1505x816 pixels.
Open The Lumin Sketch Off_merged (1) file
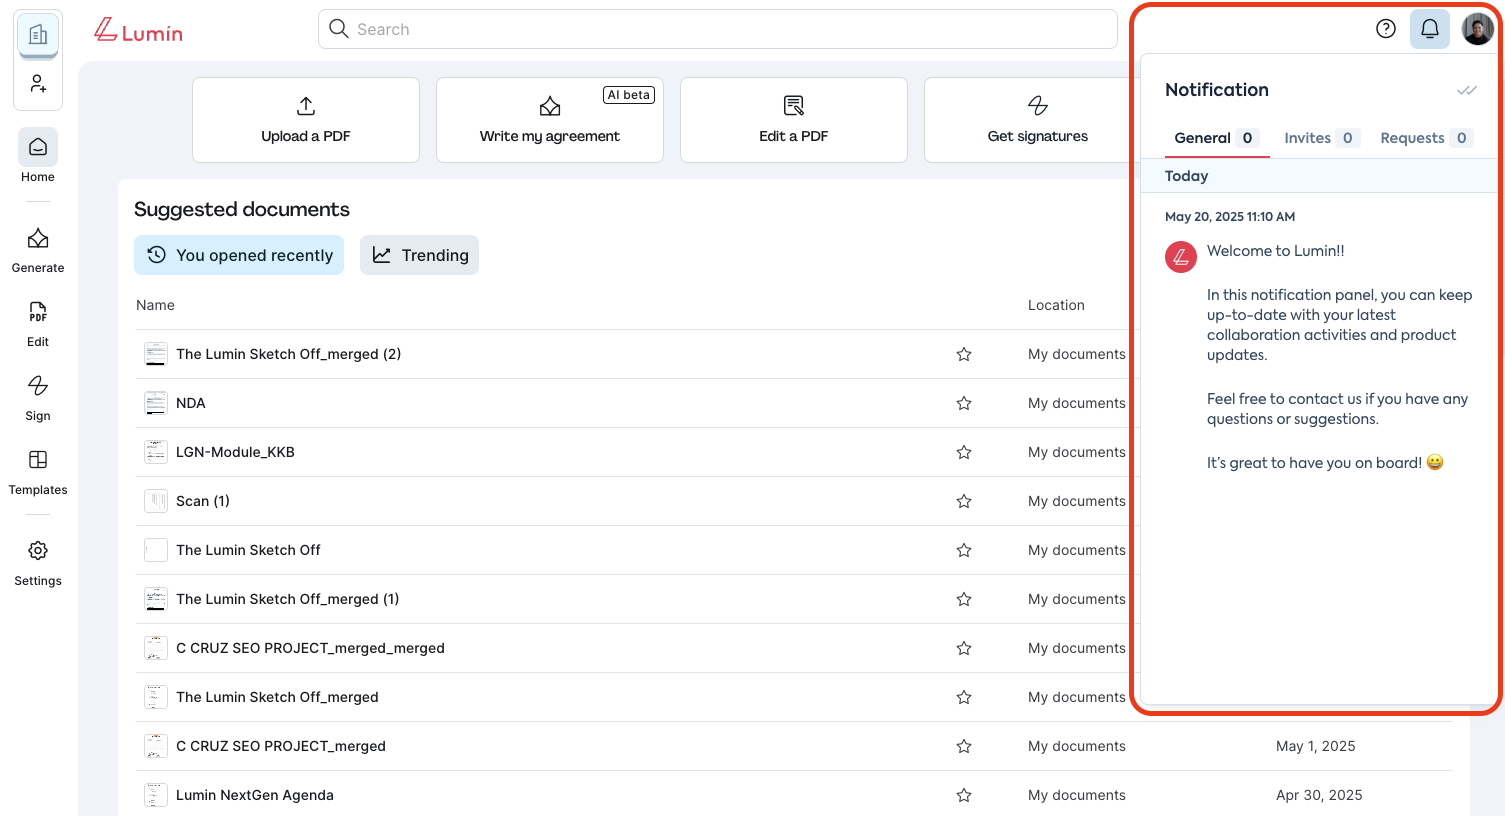click(x=287, y=599)
